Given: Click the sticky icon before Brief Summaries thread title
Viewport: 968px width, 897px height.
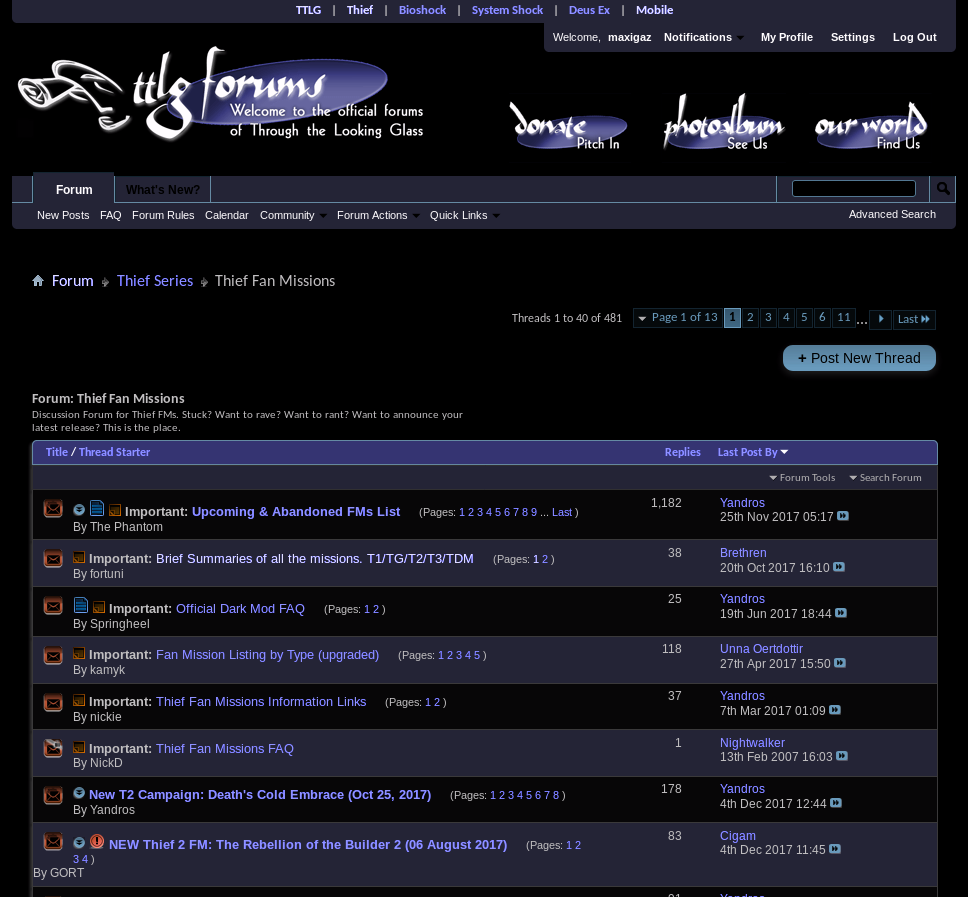Looking at the screenshot, I should (x=79, y=557).
